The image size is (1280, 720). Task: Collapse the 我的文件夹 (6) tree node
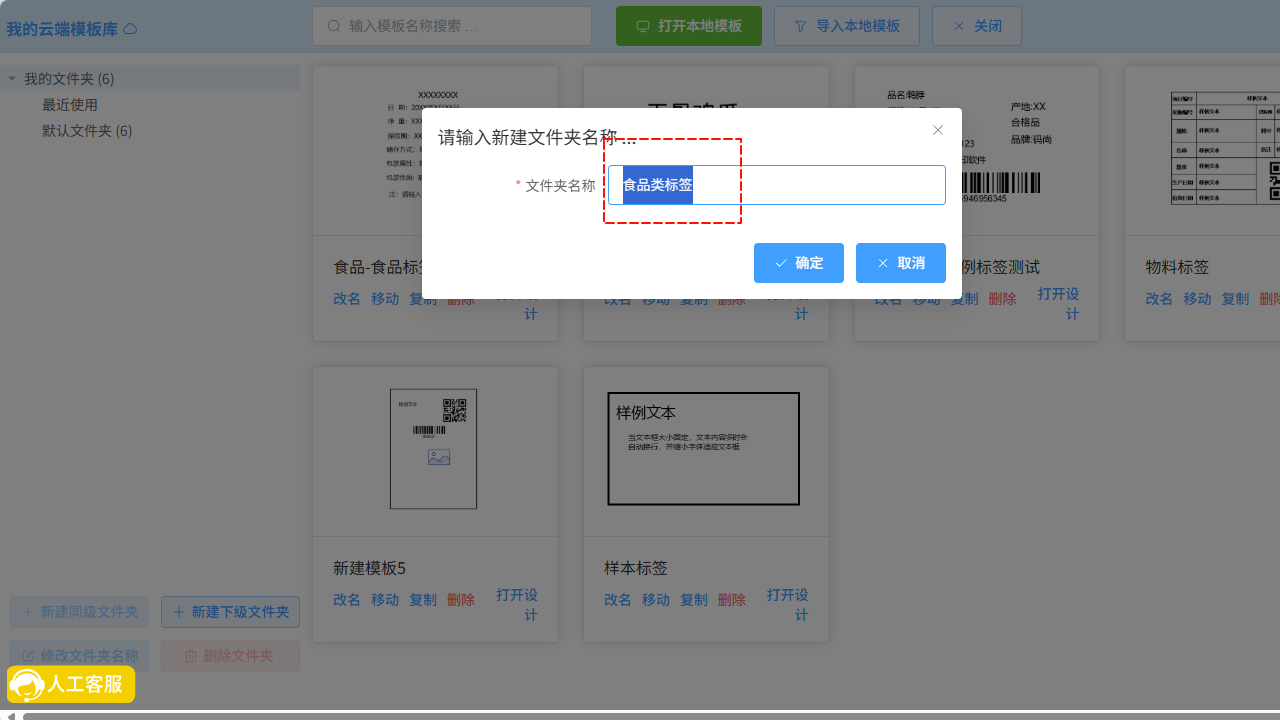coord(11,79)
